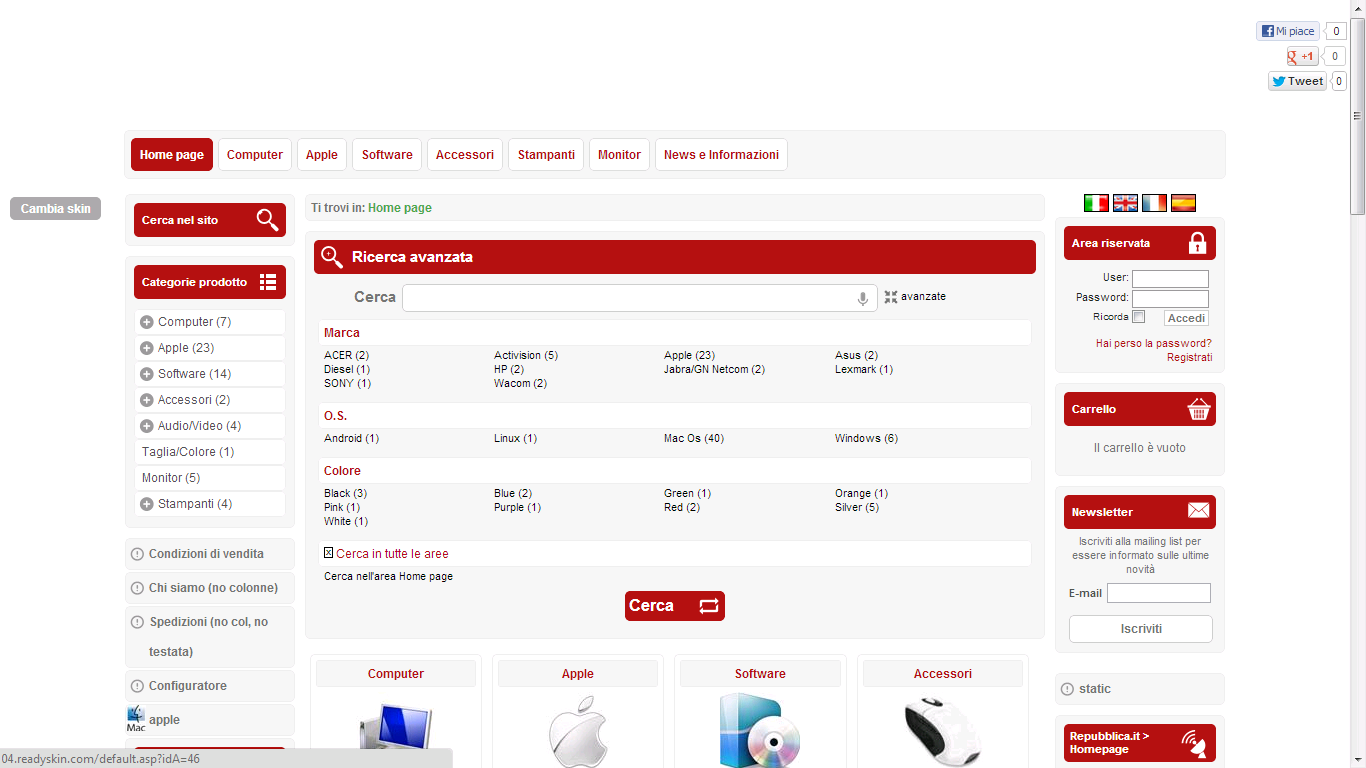Click the Facebook Mi piace button
Screen dimensions: 1366x768
1288,31
